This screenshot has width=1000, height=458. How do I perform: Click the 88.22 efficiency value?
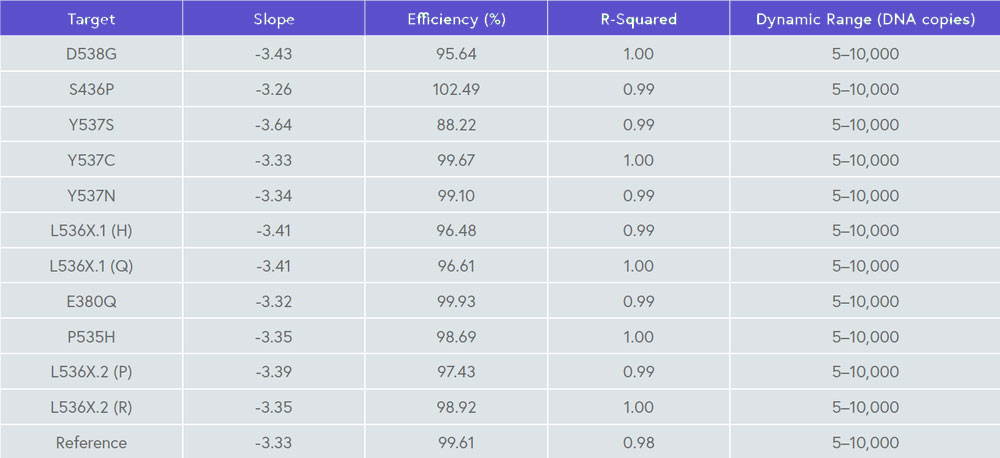pyautogui.click(x=456, y=125)
